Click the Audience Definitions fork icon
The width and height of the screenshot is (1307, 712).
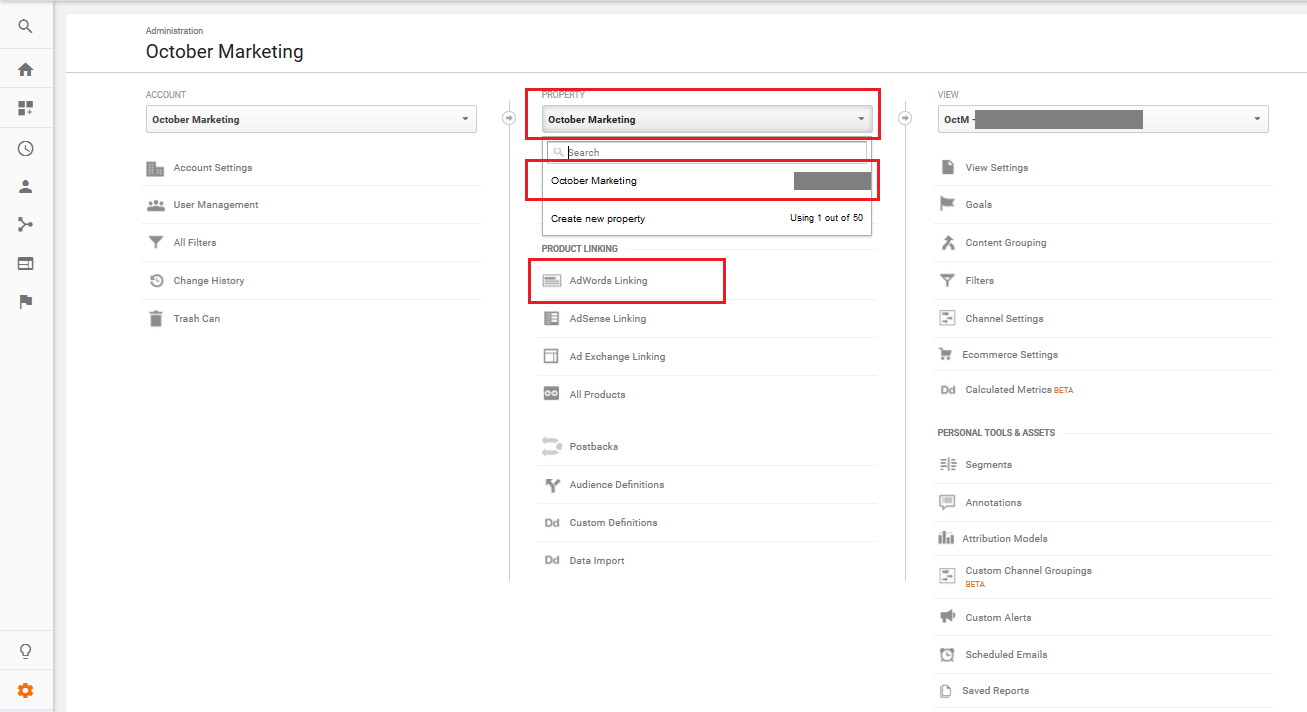coord(551,485)
